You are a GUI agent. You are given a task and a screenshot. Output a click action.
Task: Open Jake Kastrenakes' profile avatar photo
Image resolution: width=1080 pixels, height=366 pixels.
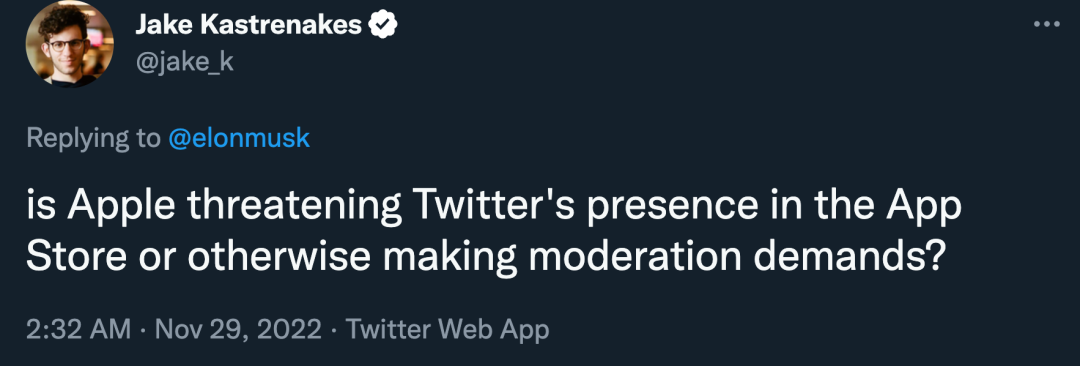70,43
